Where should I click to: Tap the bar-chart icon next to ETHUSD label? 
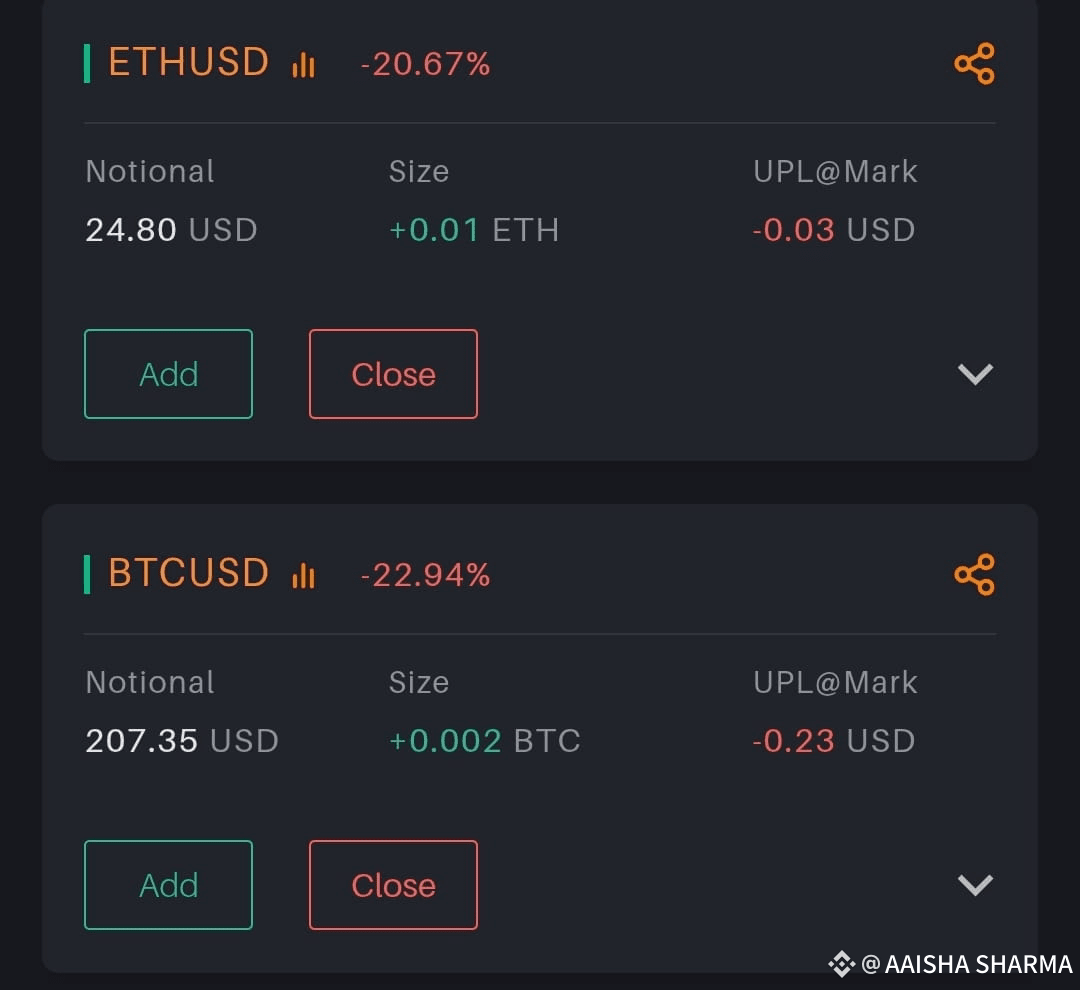pos(303,63)
